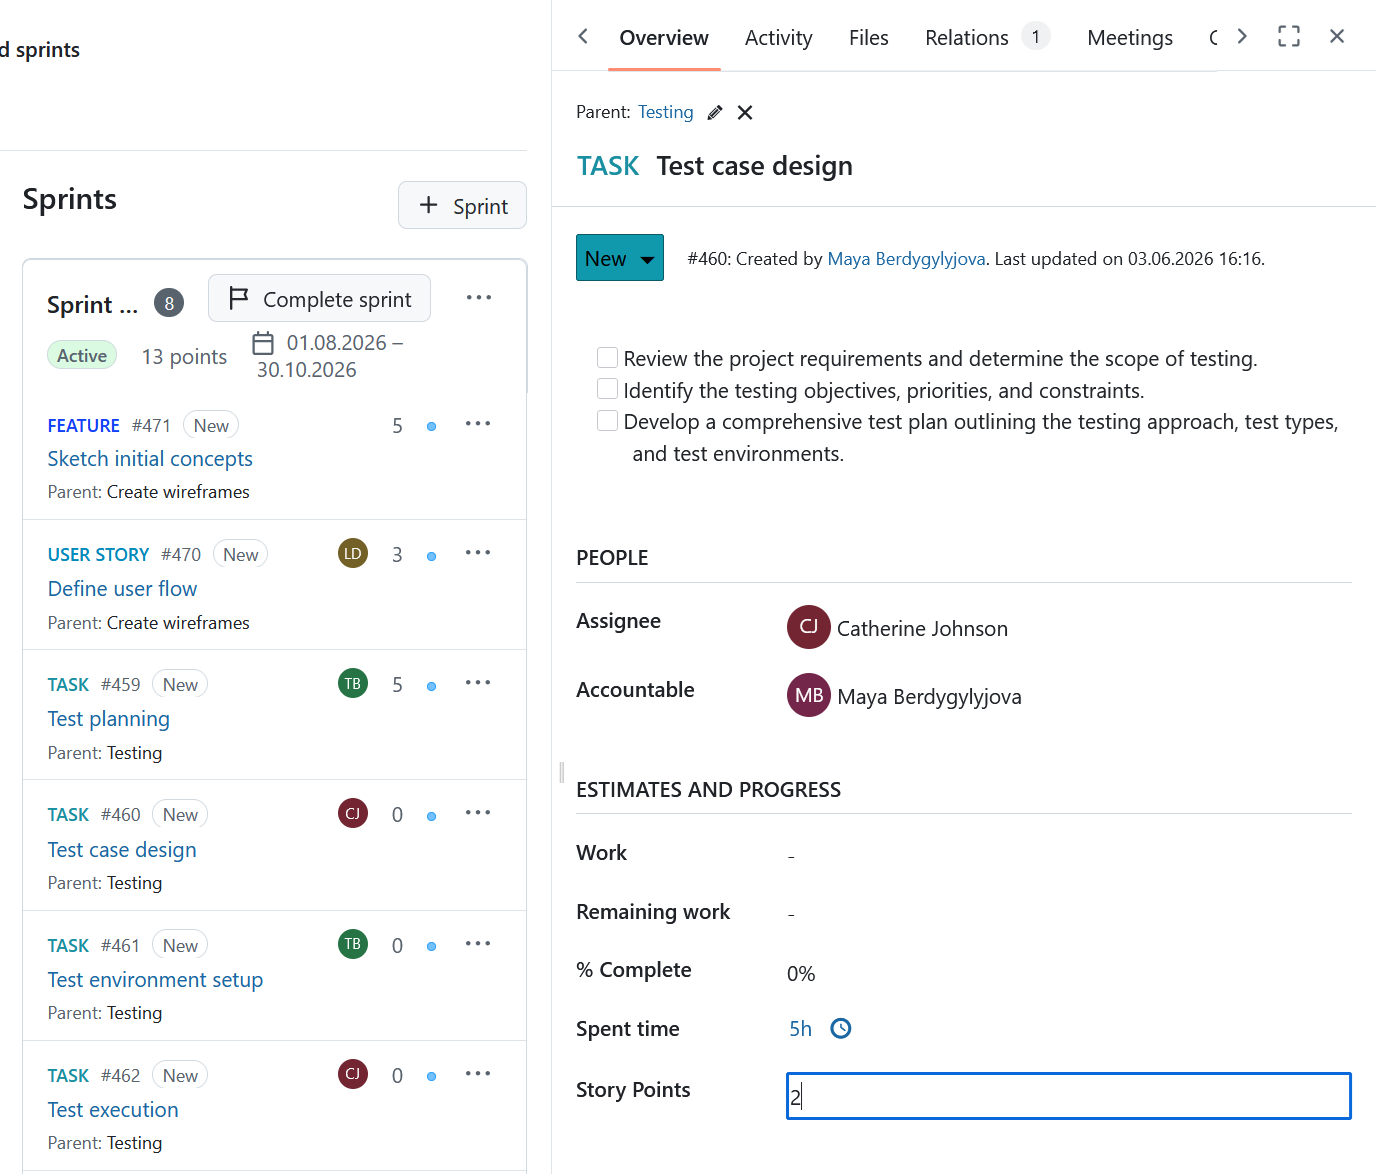Click the Test case design task title

[x=754, y=166]
